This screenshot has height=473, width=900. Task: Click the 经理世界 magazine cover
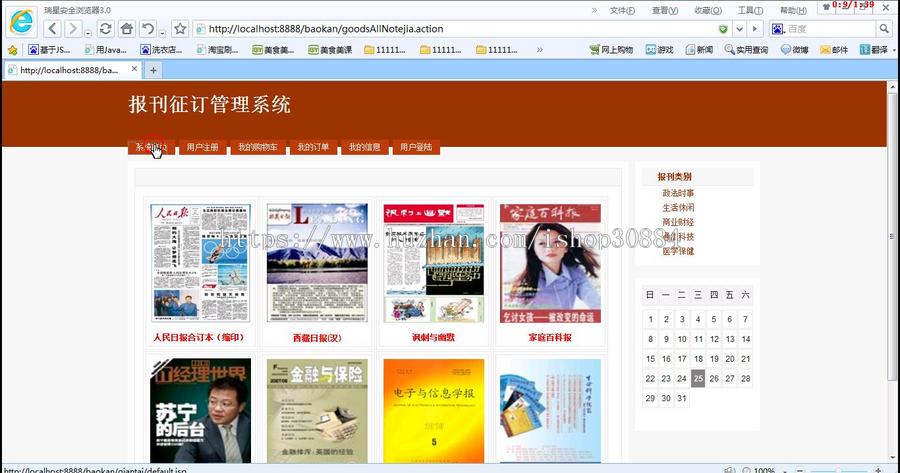coord(200,410)
